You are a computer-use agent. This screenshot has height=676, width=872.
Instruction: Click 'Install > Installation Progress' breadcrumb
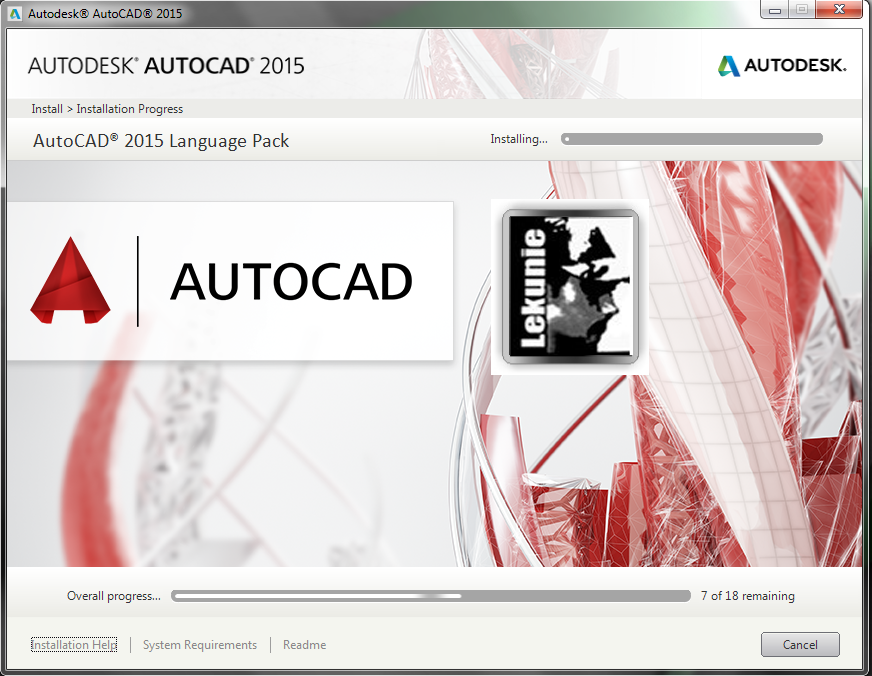coord(107,109)
